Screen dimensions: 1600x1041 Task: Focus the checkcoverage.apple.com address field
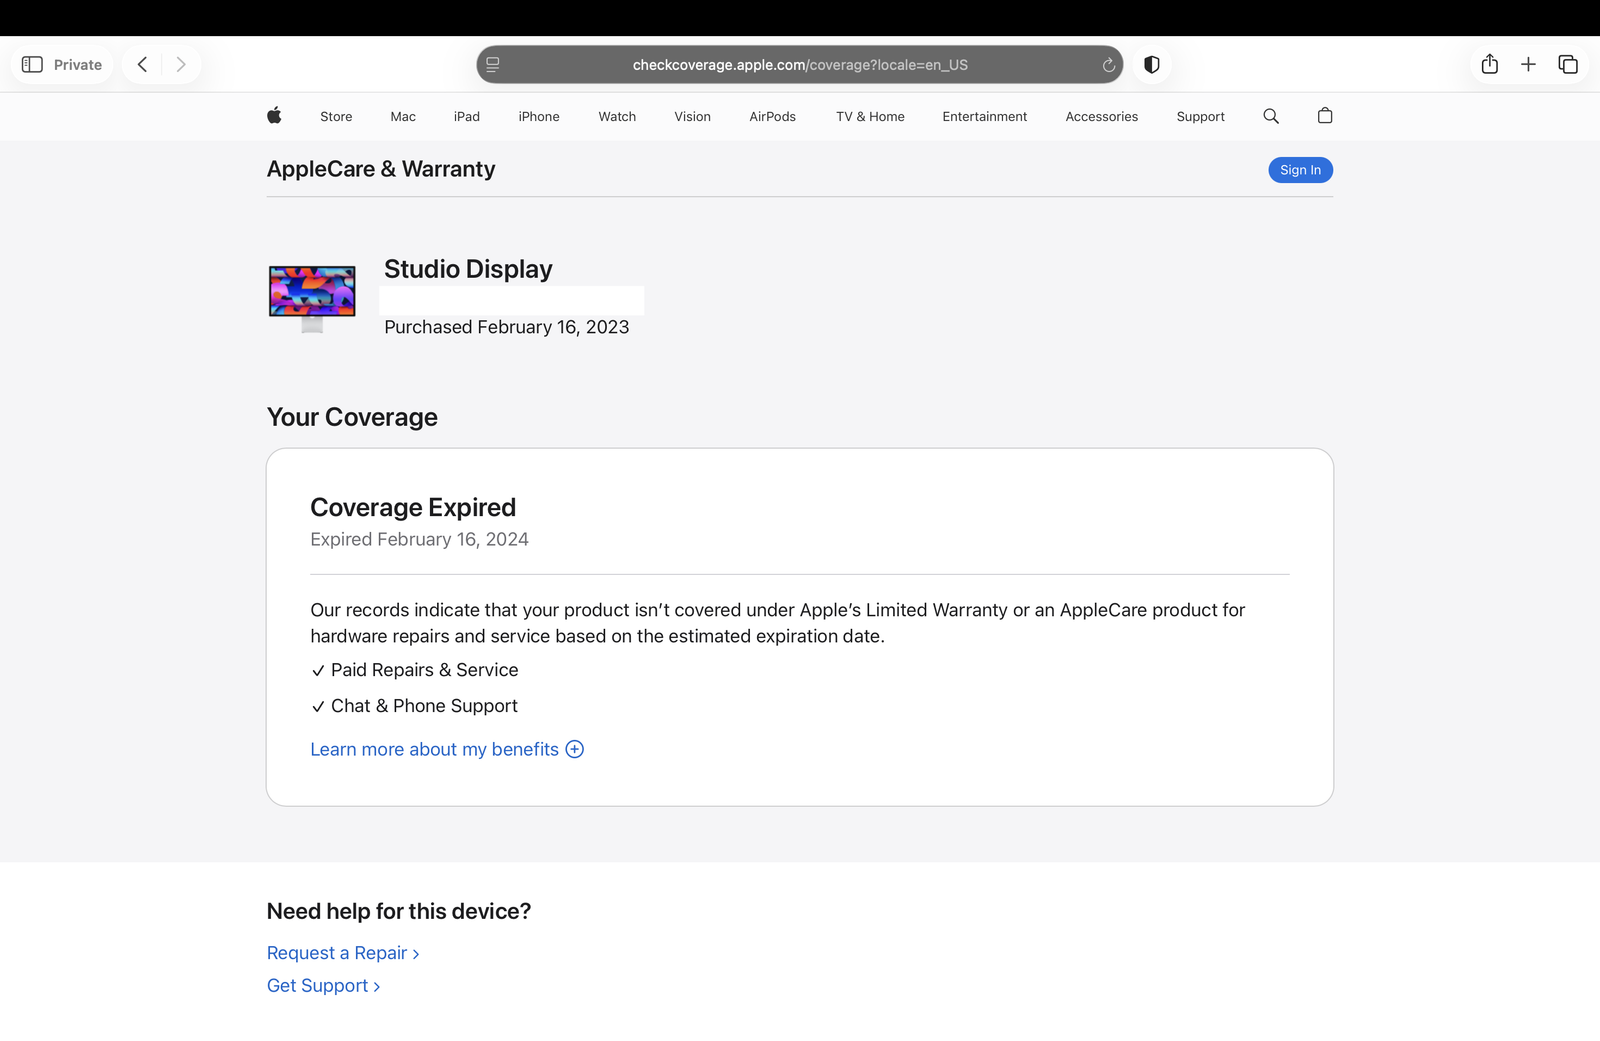click(800, 65)
